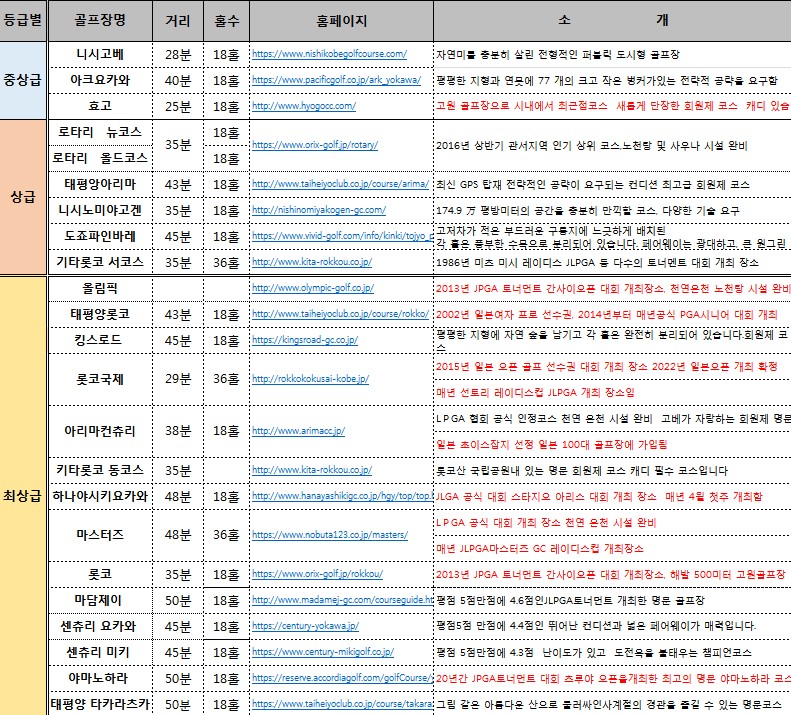Select the 센츄리 요카와 cell
Image resolution: width=791 pixels, height=715 pixels.
tap(100, 627)
